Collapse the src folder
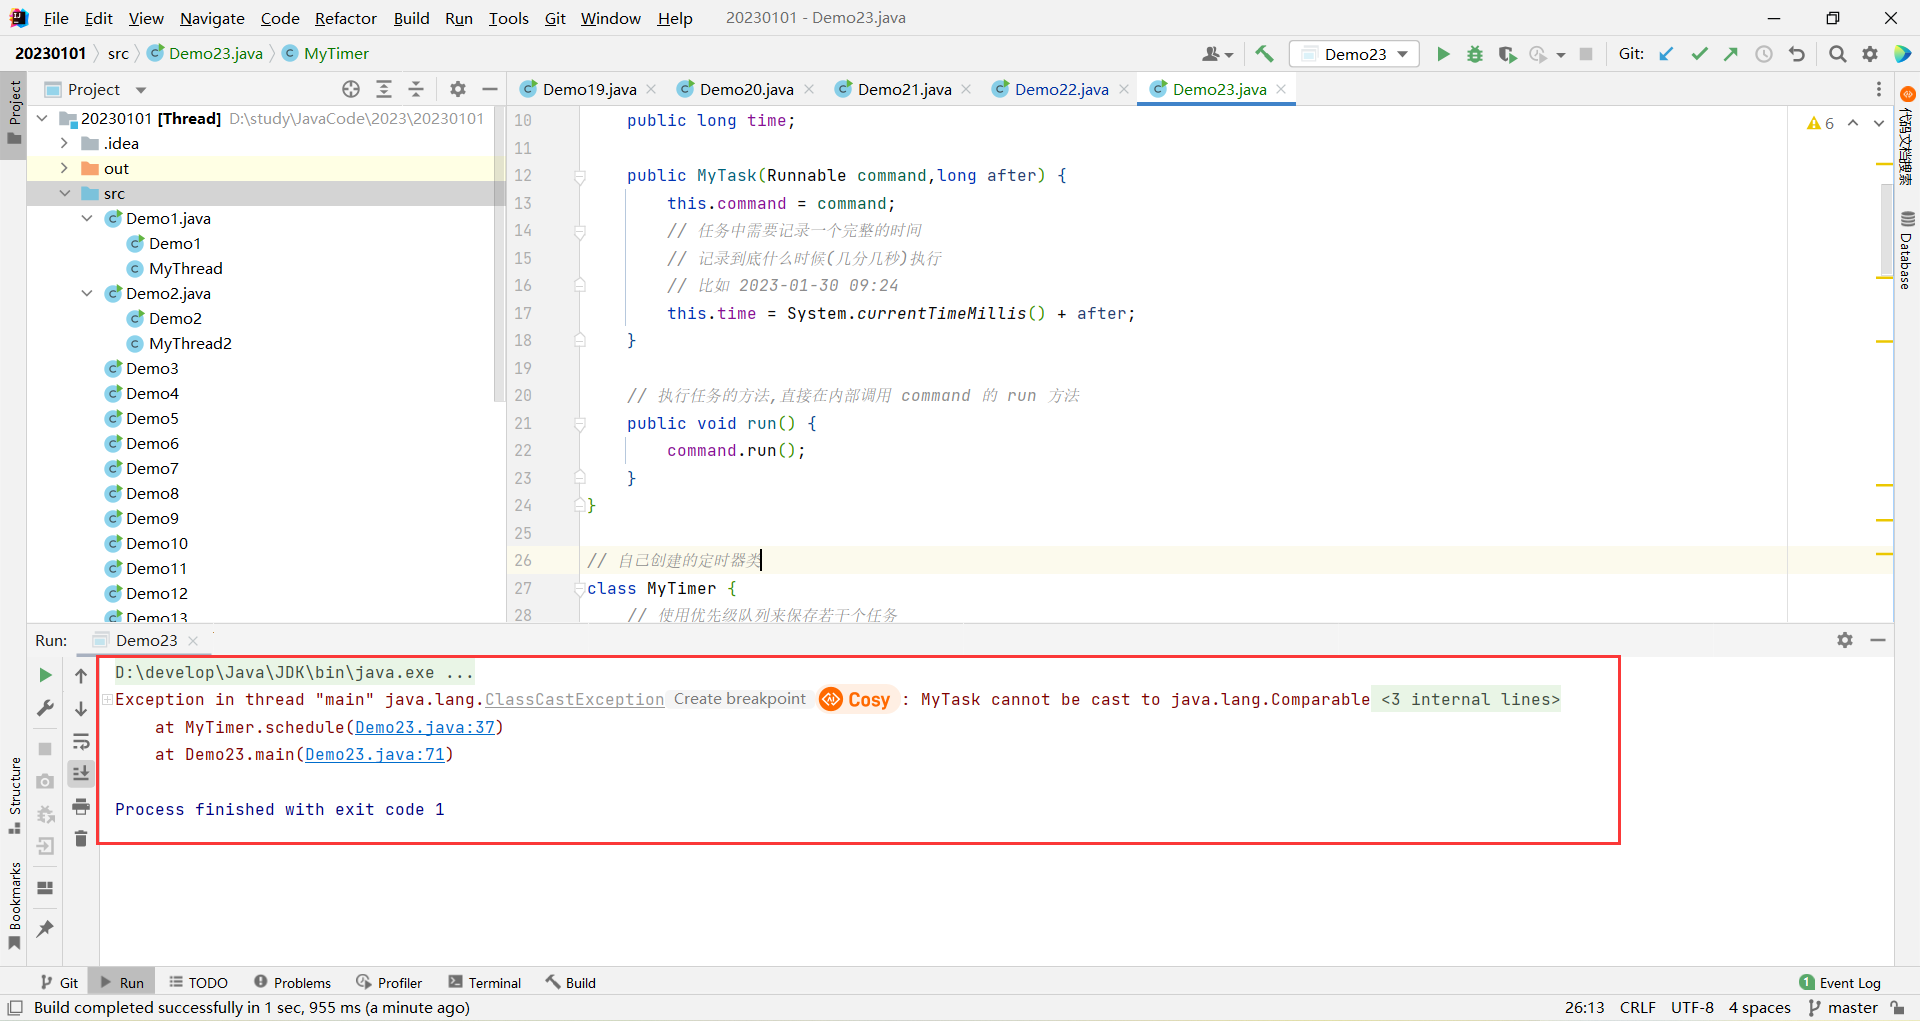 [x=65, y=193]
